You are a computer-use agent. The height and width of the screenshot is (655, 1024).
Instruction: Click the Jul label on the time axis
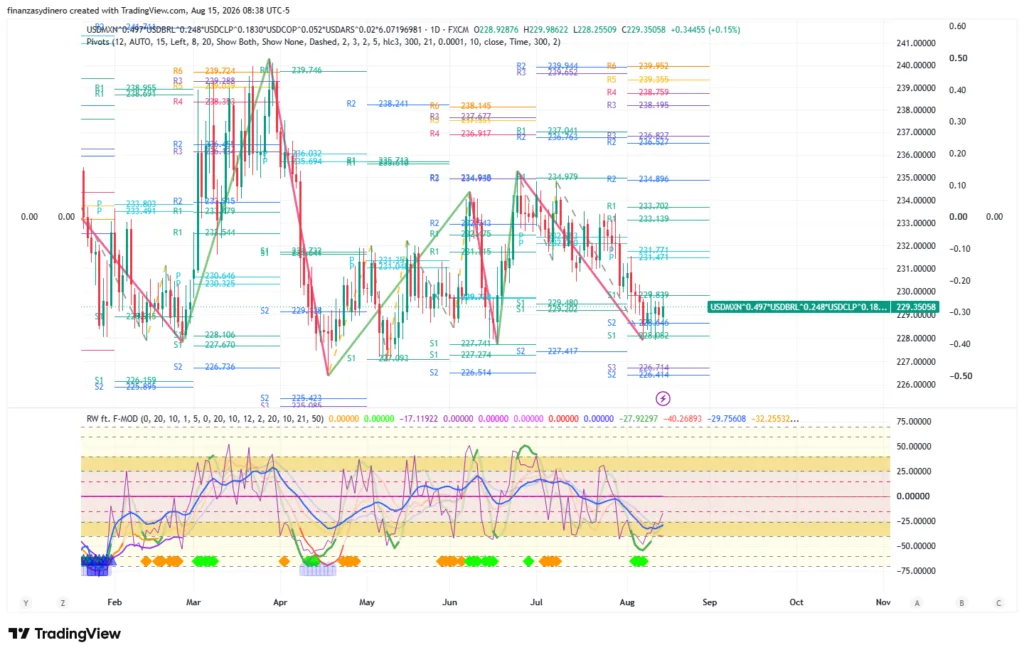536,602
